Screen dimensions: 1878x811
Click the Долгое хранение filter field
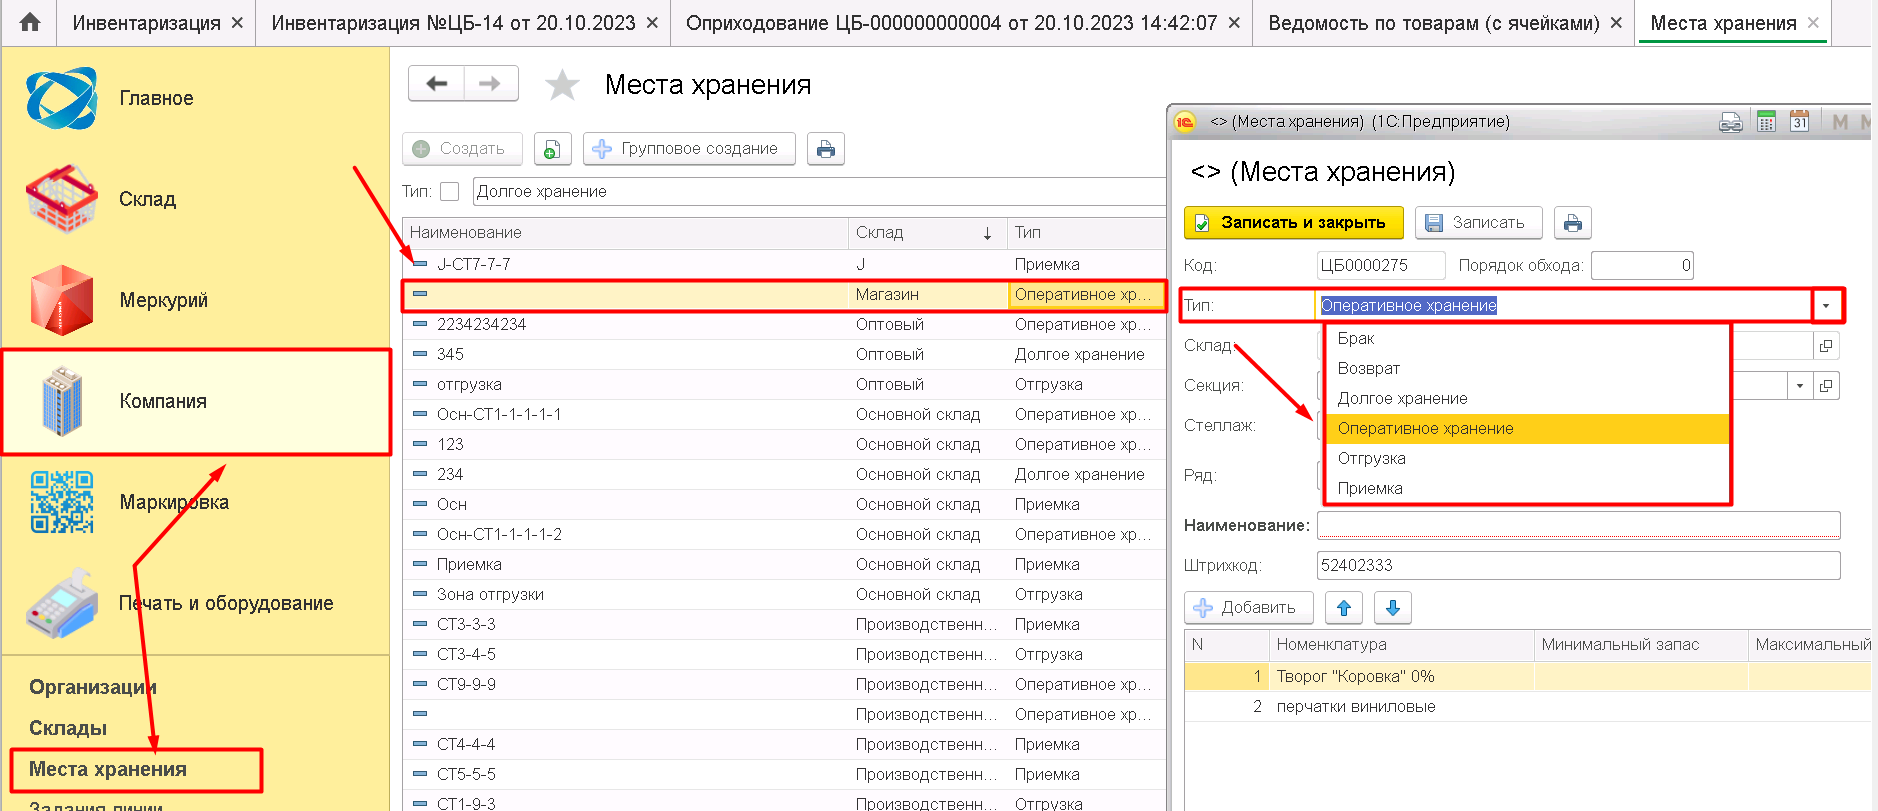click(x=818, y=191)
